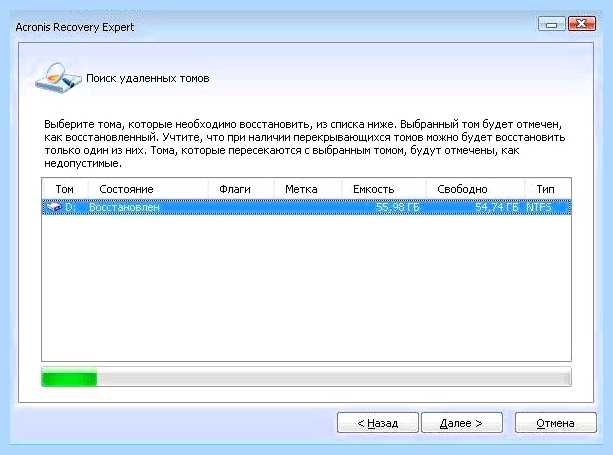Sort volumes by Свободно column
Viewport: 613px width, 455px height.
(475, 189)
